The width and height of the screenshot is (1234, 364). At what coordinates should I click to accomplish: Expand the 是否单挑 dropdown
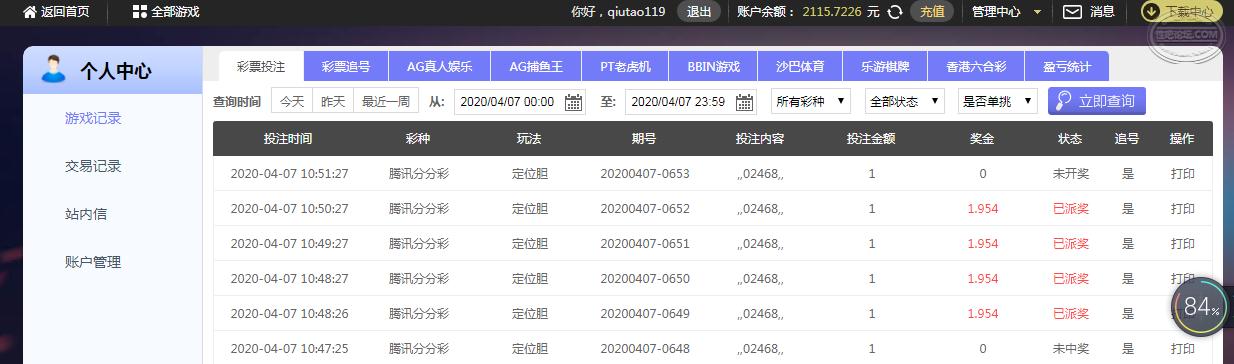[x=998, y=101]
